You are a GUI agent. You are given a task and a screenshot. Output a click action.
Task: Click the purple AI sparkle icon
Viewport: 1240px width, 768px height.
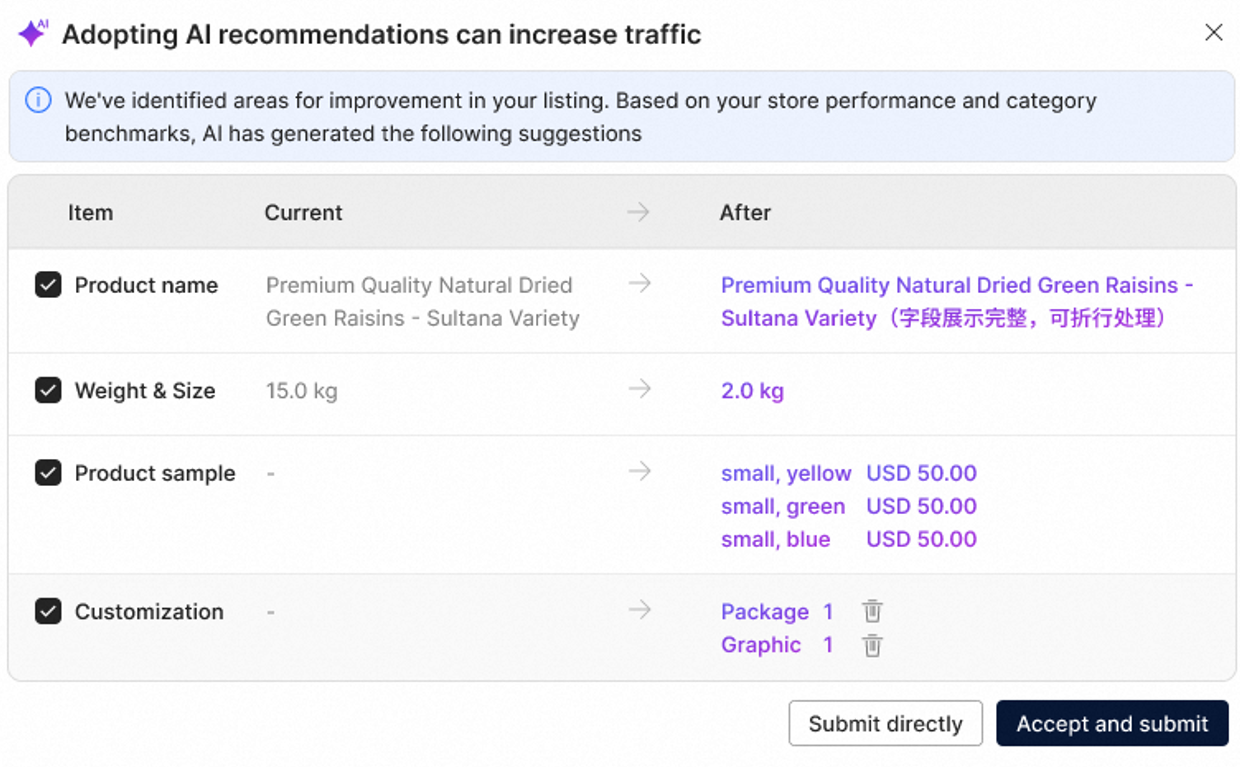pos(32,33)
